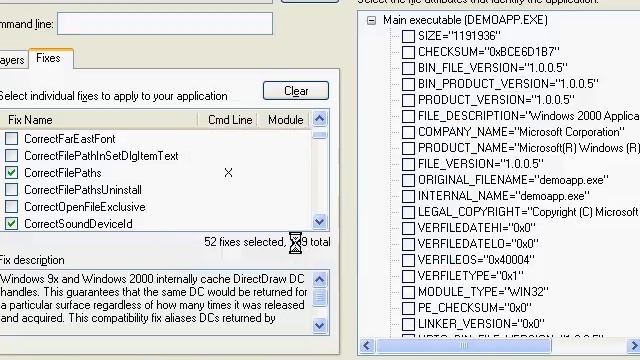The height and width of the screenshot is (360, 640).
Task: Click the attribute tree horizontal scrollbar thumb
Action: [464, 346]
